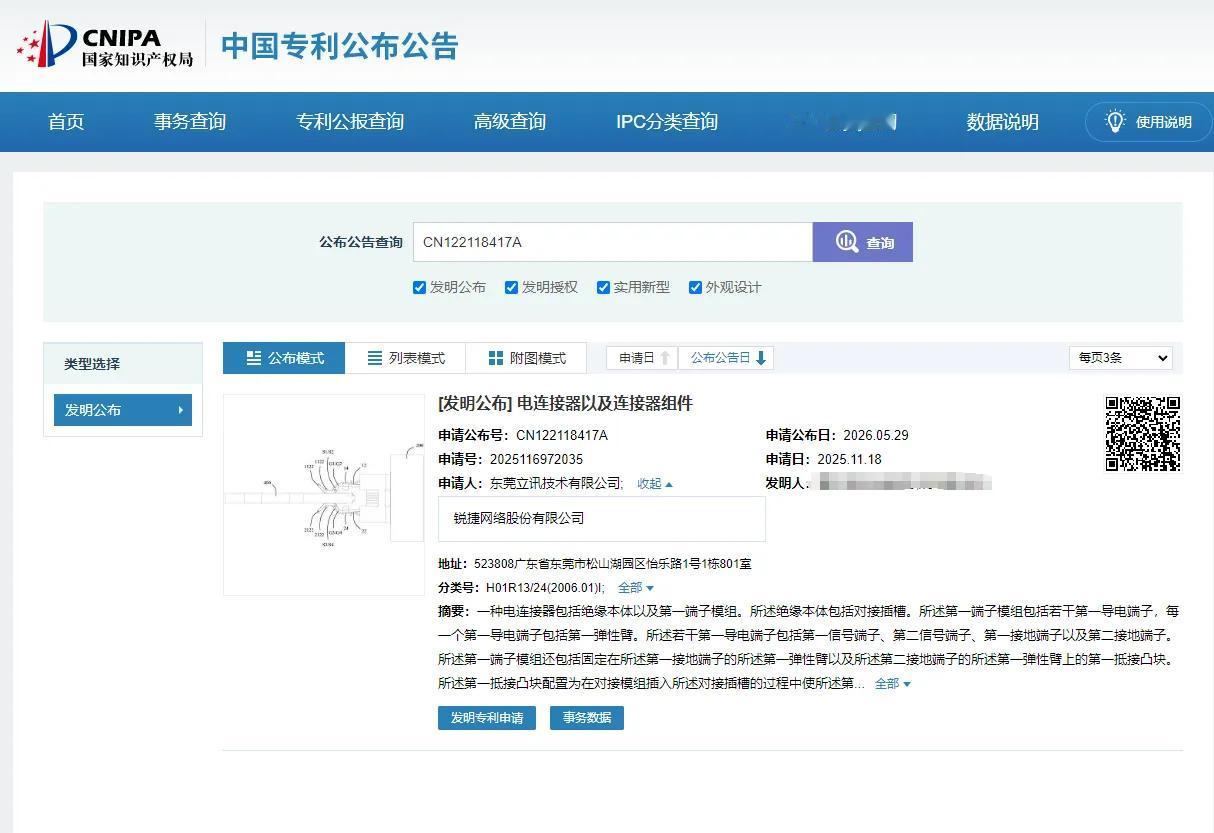Click the publication date 2026.05.29
Image resolution: width=1214 pixels, height=833 pixels.
click(876, 436)
